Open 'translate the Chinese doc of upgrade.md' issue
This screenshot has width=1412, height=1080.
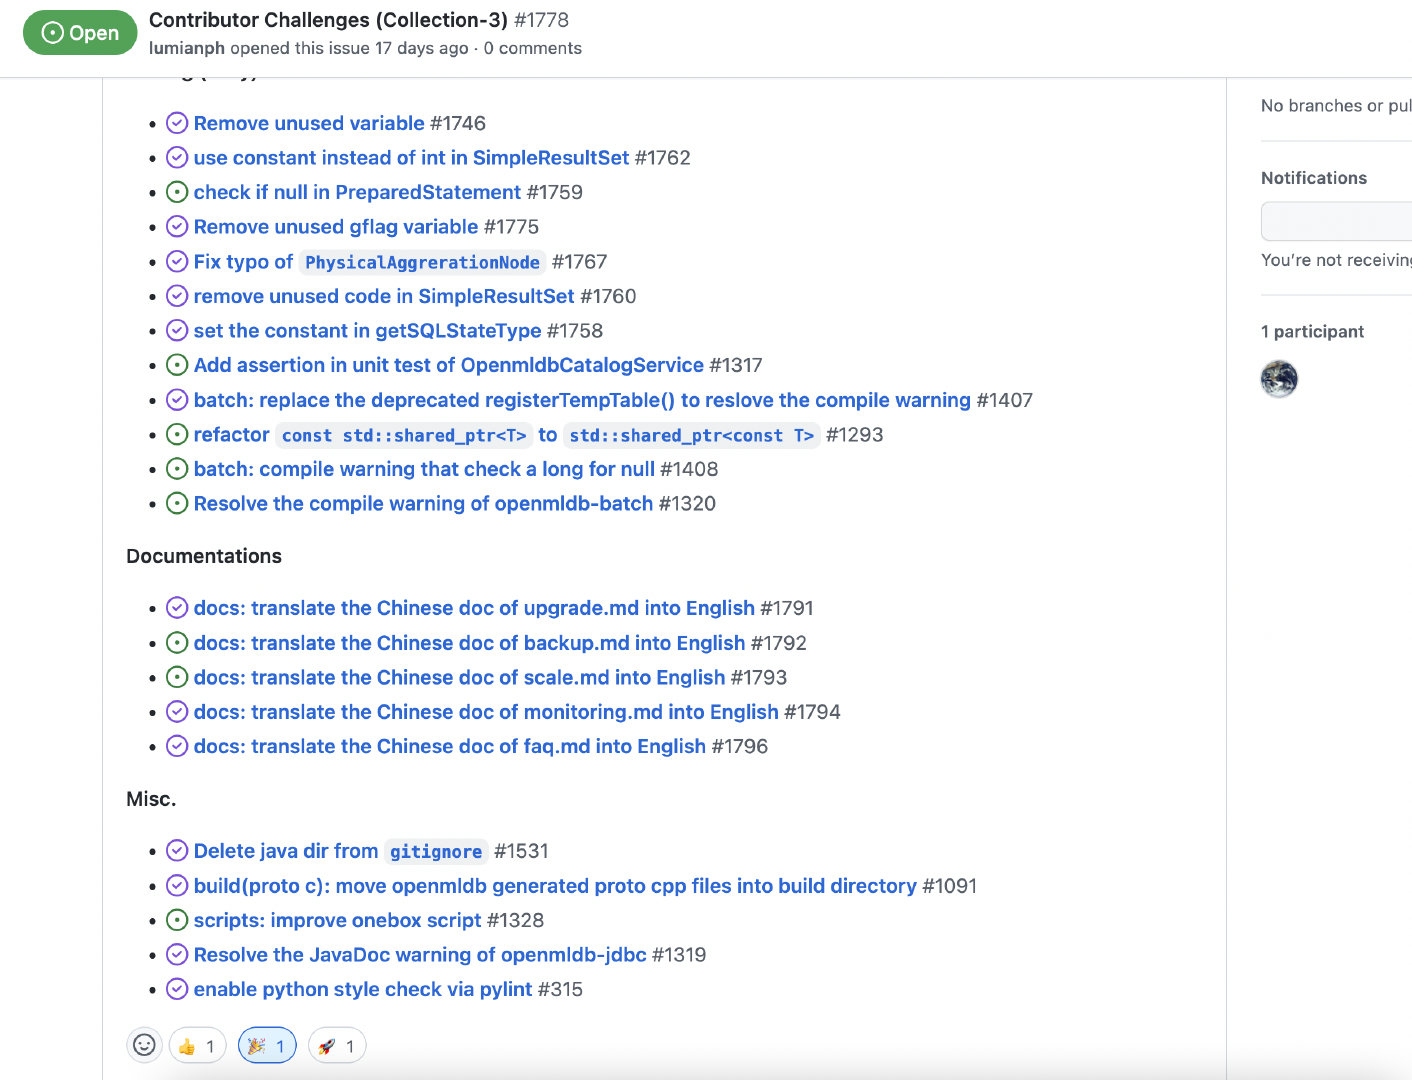pyautogui.click(x=474, y=608)
